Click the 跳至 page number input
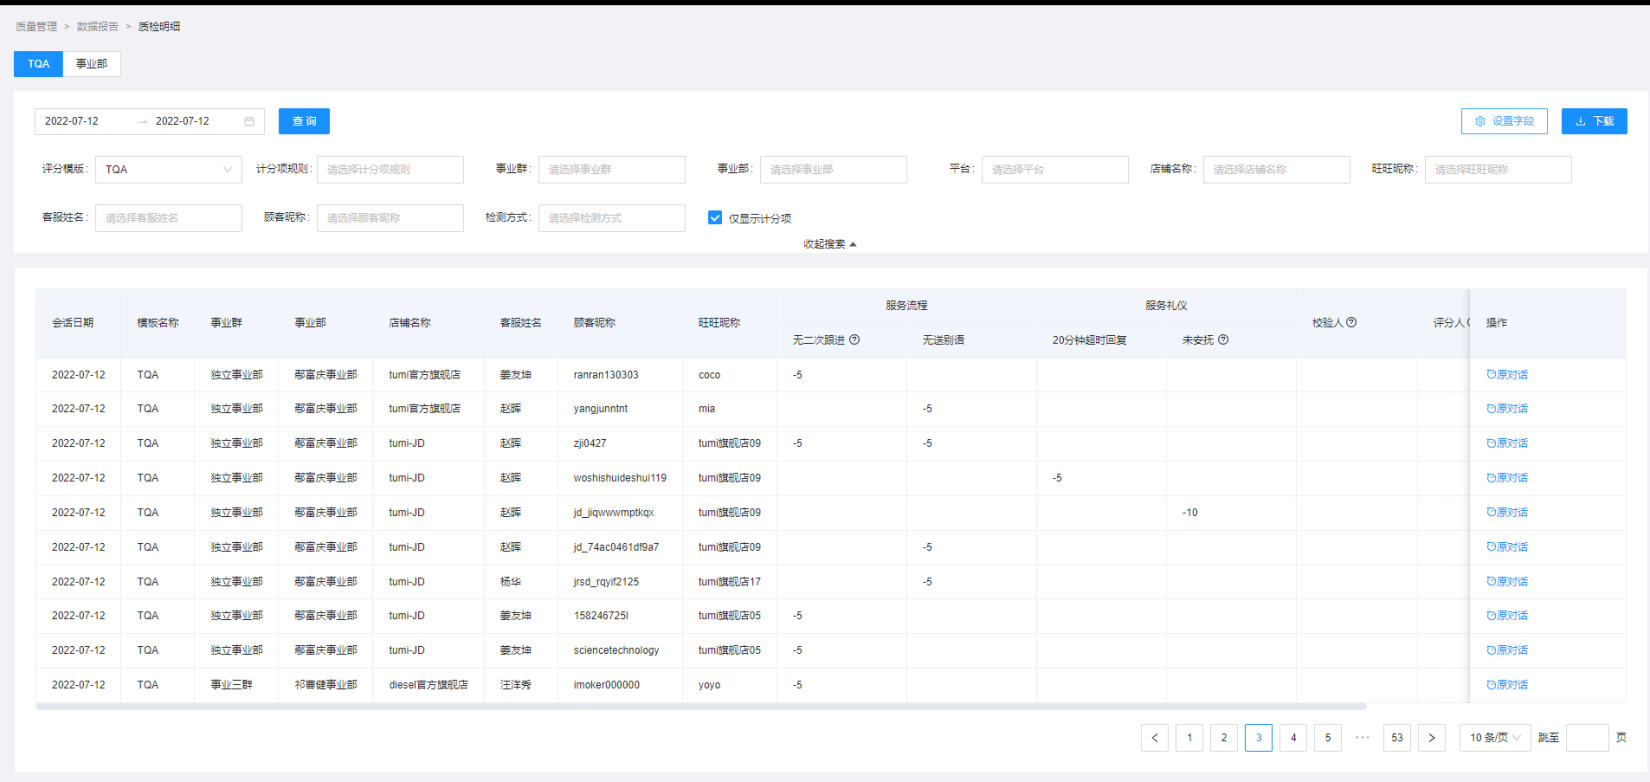Image resolution: width=1650 pixels, height=782 pixels. [x=1587, y=738]
